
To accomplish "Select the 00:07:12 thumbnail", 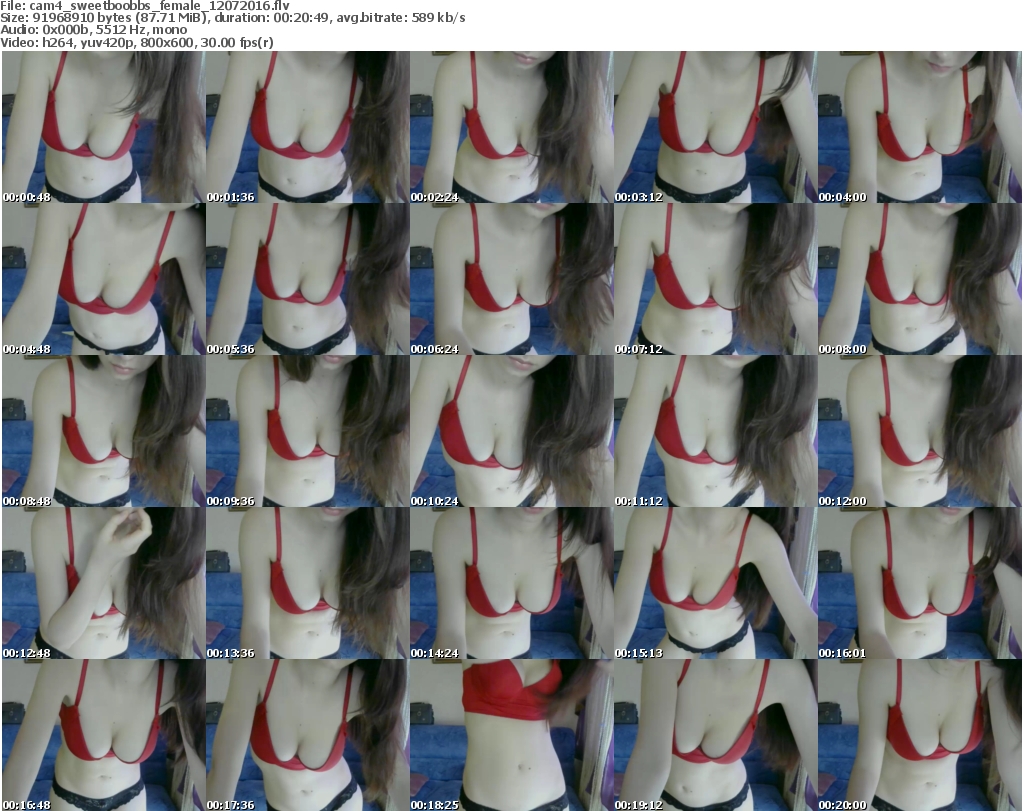I will coord(716,279).
